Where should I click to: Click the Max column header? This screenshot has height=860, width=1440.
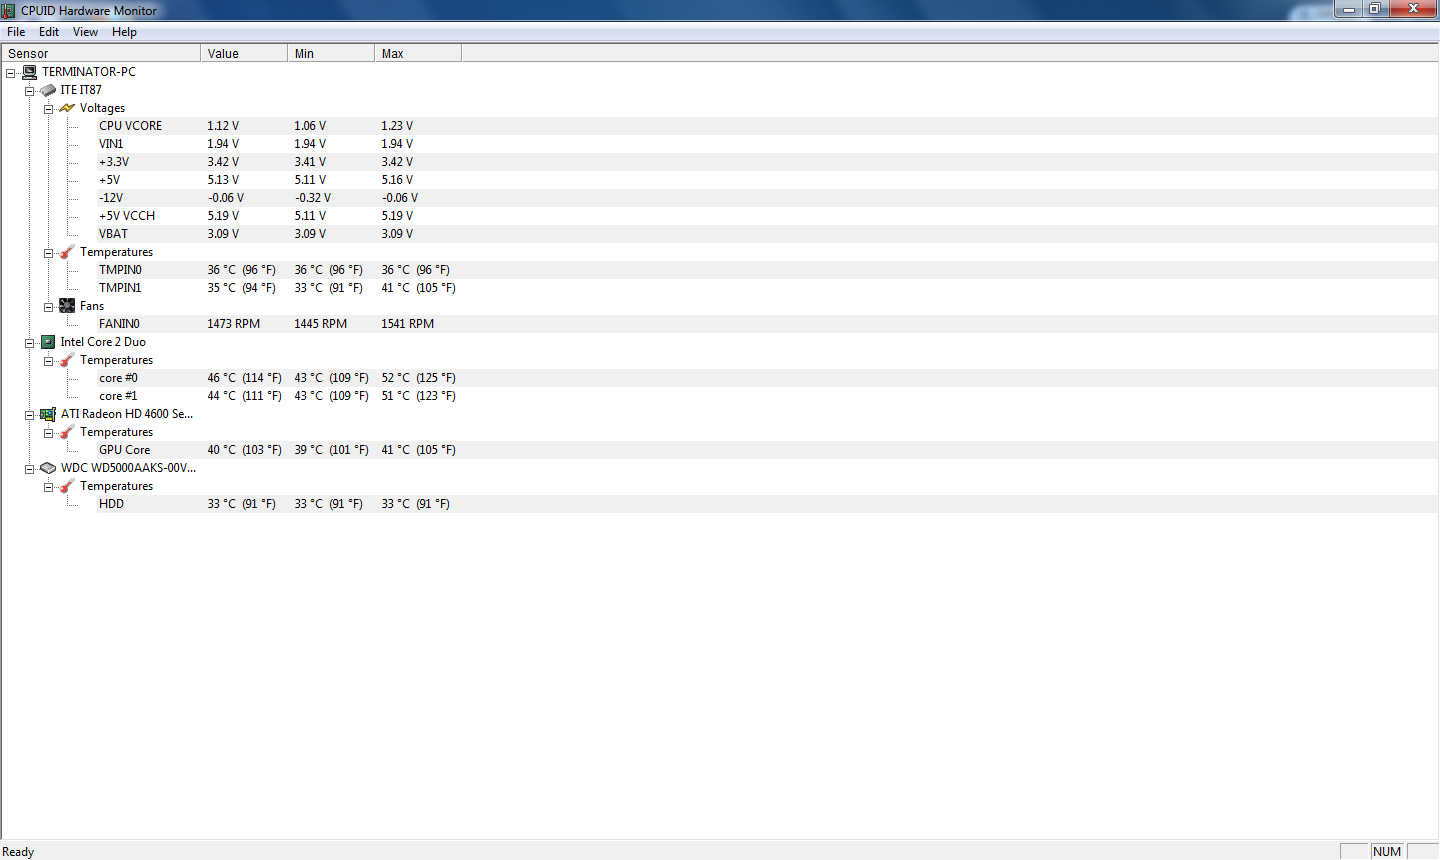click(x=418, y=53)
